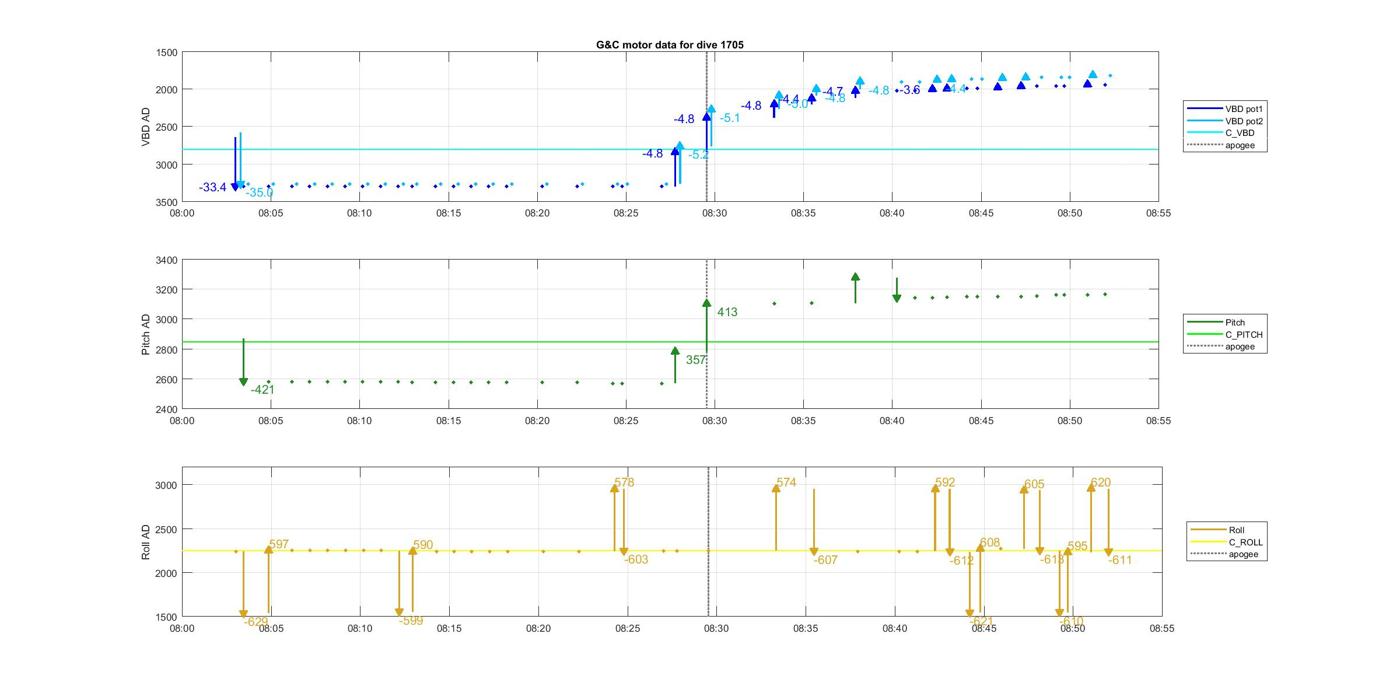
Task: Click the dashed apogee line in the Roll plot
Action: pyautogui.click(x=709, y=542)
